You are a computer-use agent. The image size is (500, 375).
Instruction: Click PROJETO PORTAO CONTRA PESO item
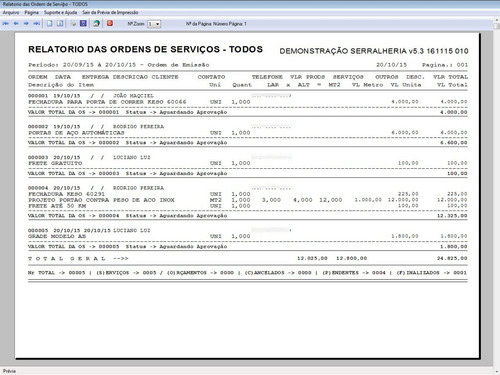pyautogui.click(x=247, y=200)
